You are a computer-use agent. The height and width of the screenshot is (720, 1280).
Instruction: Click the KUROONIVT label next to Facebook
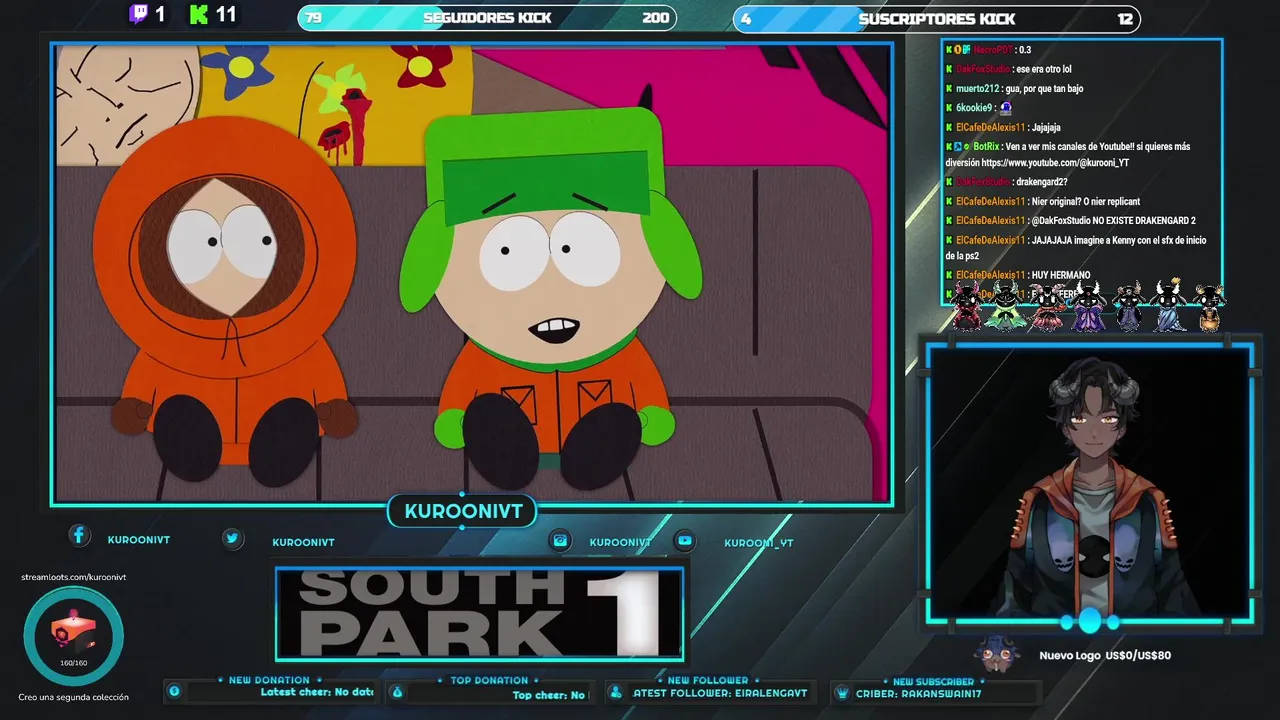click(x=138, y=539)
